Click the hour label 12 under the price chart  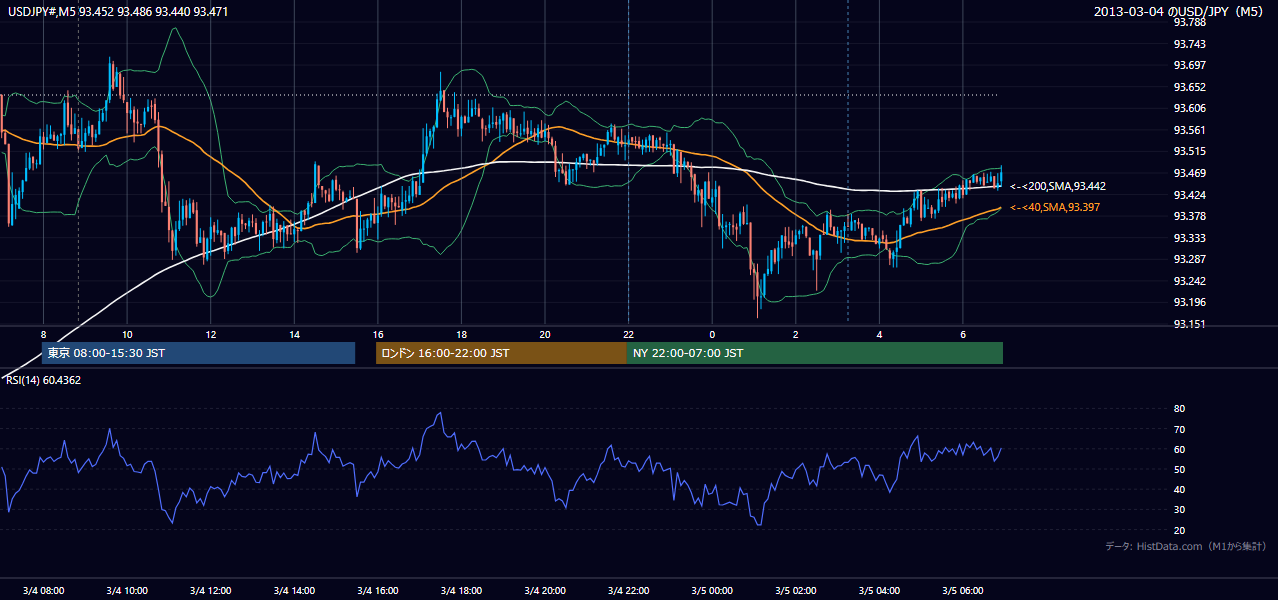(x=210, y=334)
